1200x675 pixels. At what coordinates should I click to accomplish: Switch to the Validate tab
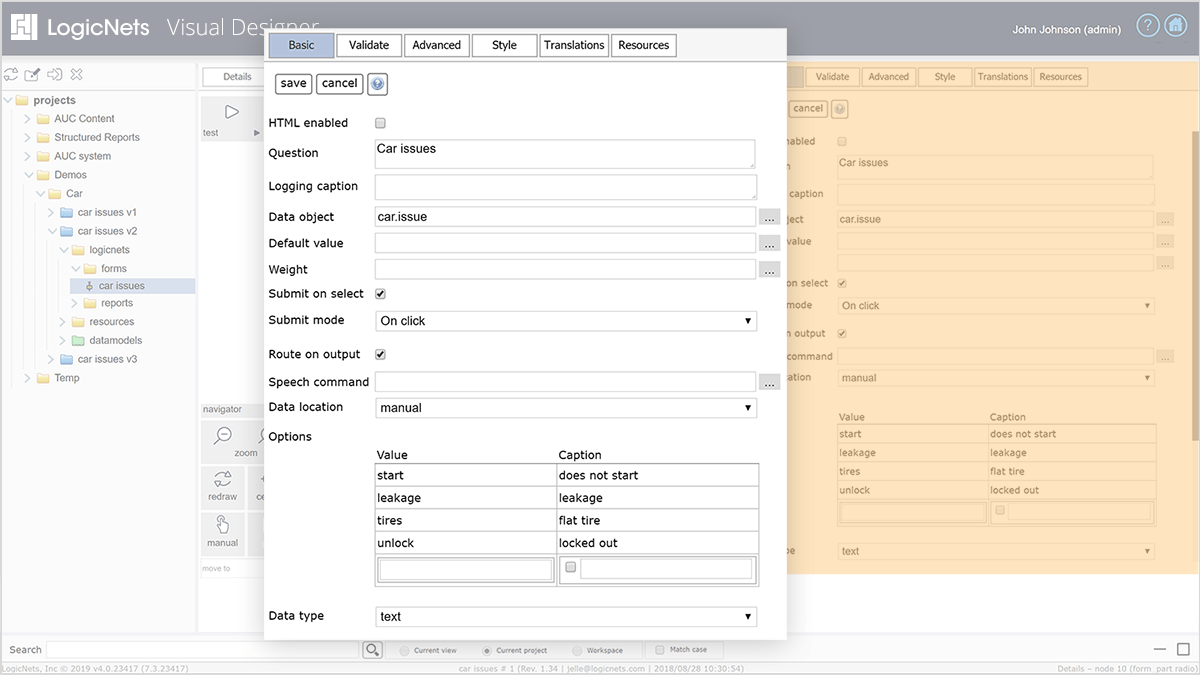click(x=369, y=45)
